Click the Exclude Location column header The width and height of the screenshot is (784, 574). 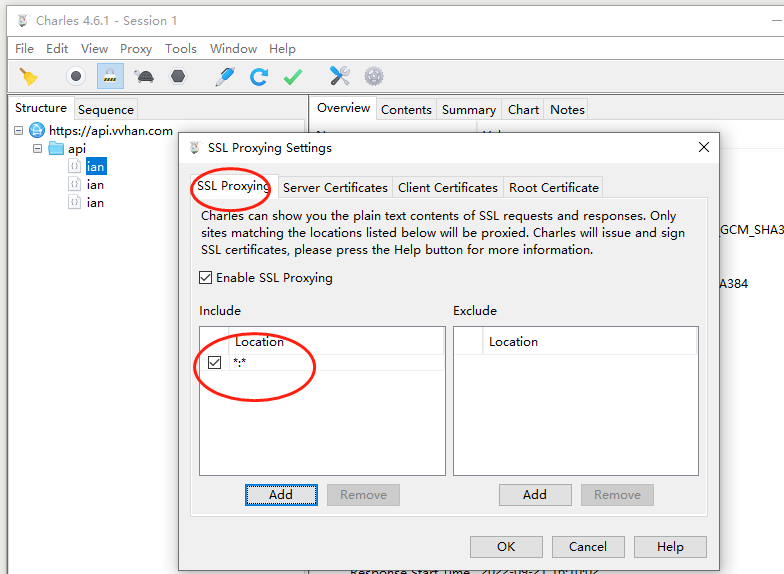point(590,342)
